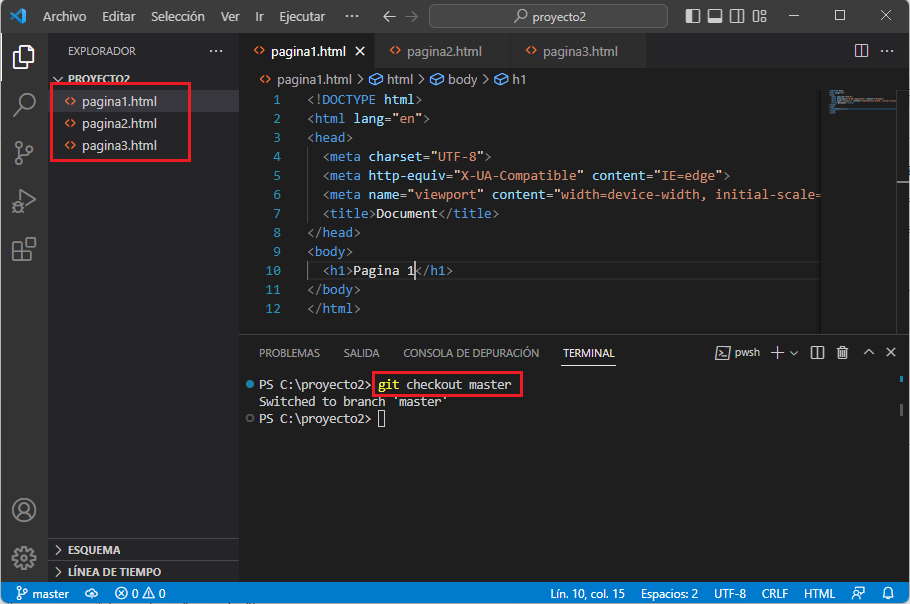Split the editor to the right
The width and height of the screenshot is (910, 604).
pos(861,50)
